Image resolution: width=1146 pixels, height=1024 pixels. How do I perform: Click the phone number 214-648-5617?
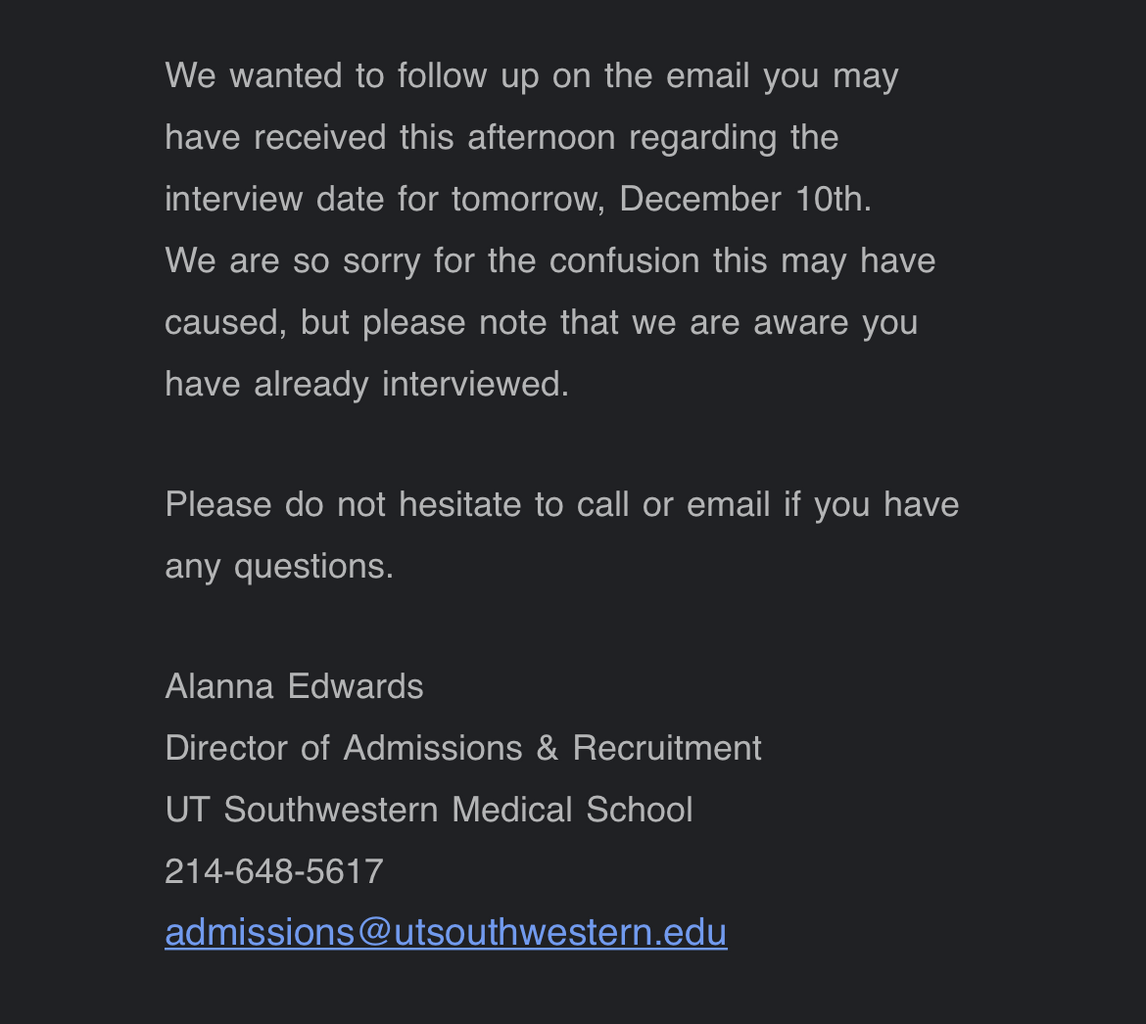point(274,871)
